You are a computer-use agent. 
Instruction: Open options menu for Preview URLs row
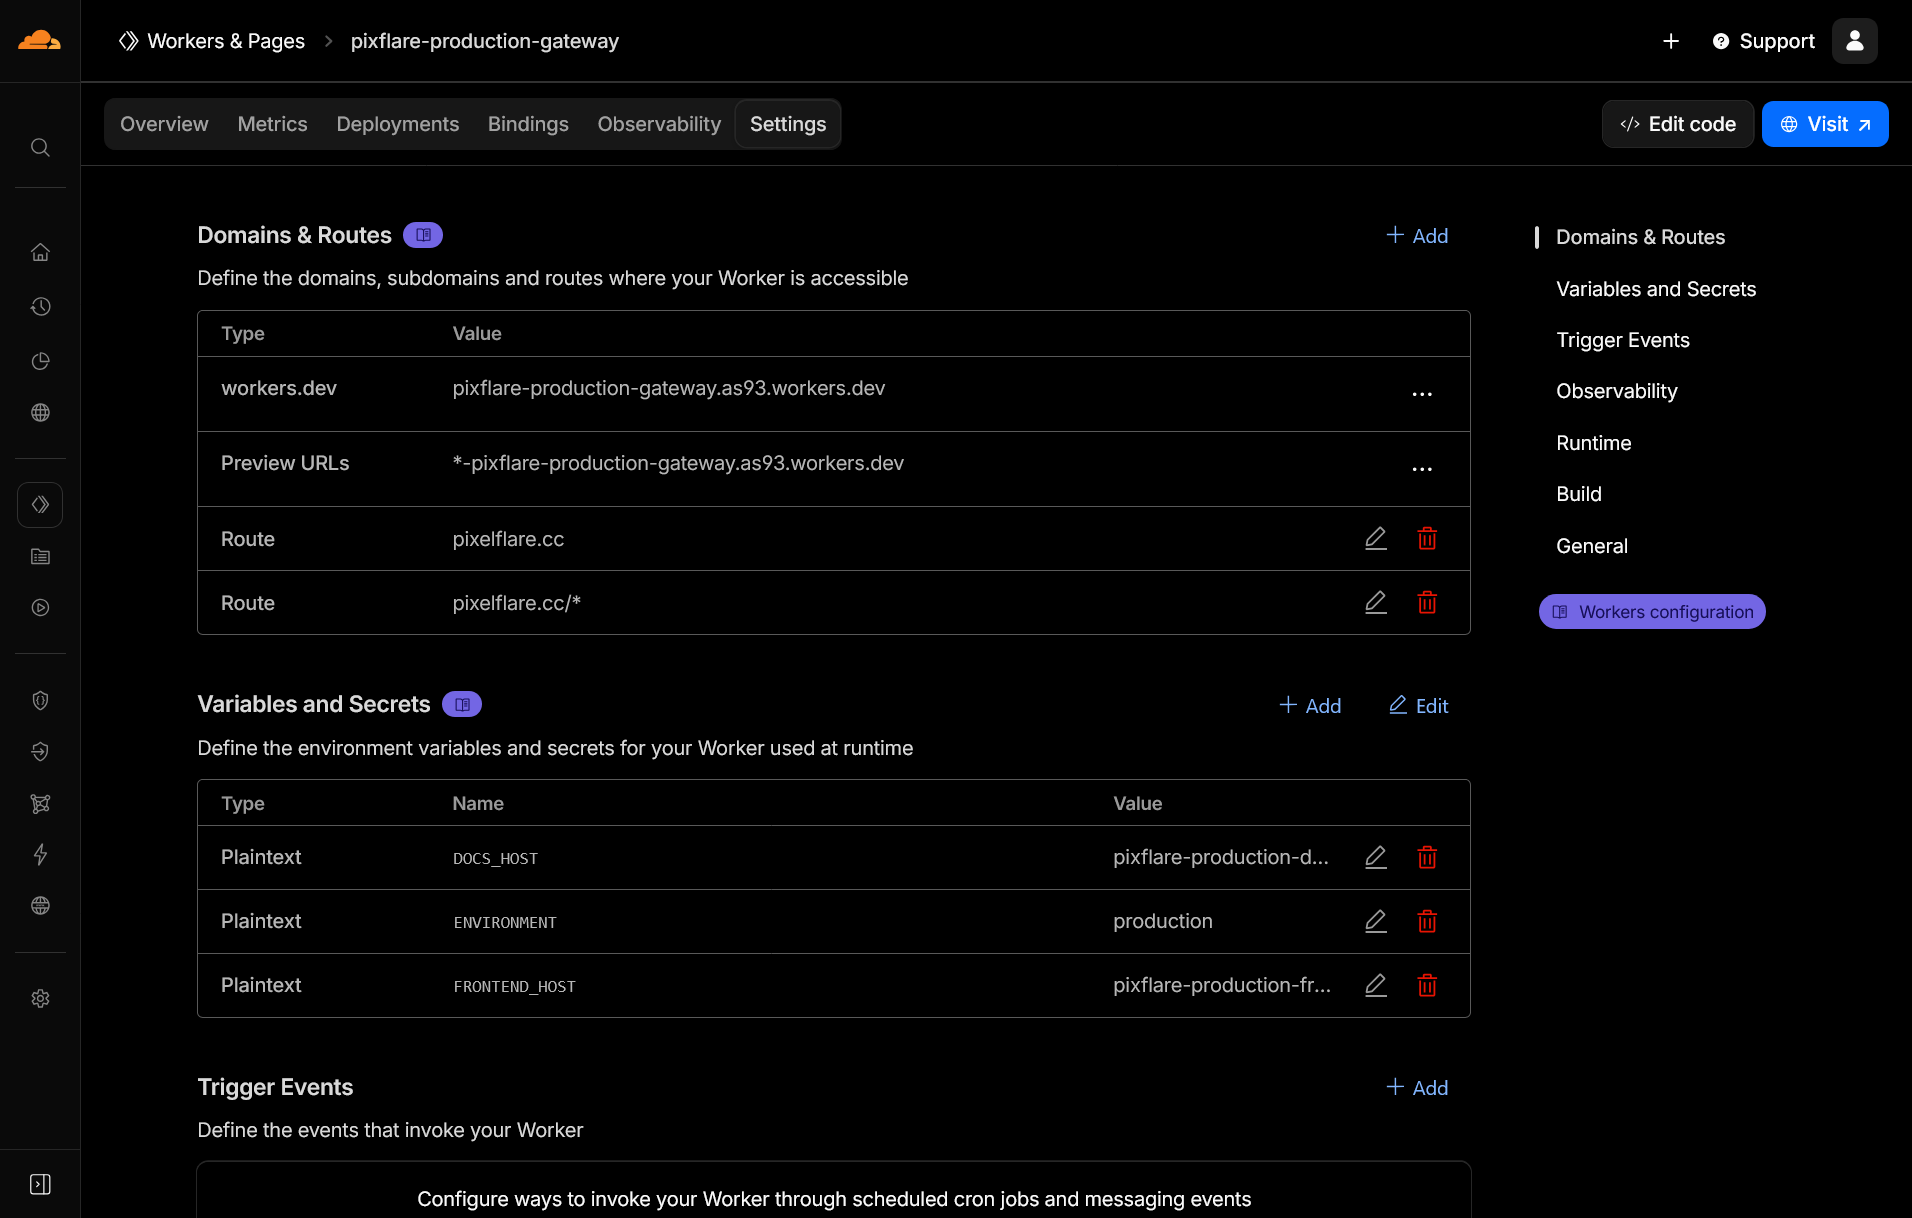(x=1422, y=468)
